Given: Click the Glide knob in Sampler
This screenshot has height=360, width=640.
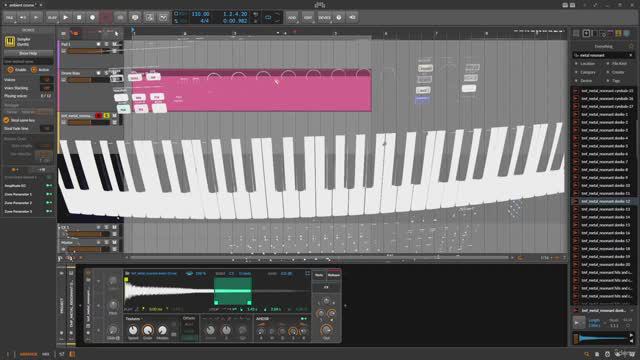Looking at the screenshot, I should pos(113,330).
